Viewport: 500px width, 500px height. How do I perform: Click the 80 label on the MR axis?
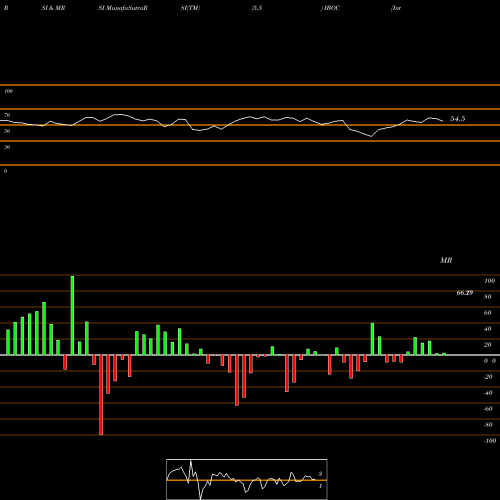tap(488, 297)
